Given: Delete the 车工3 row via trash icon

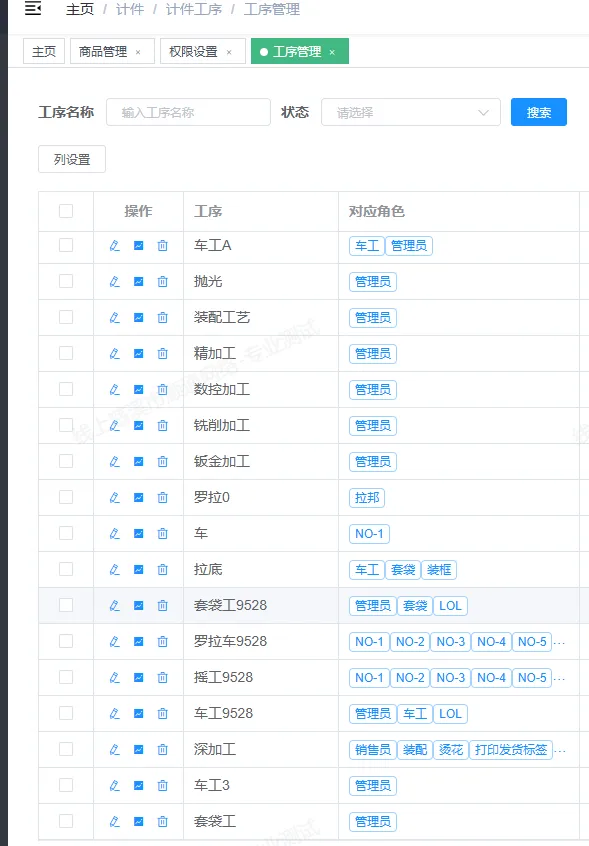Looking at the screenshot, I should (x=162, y=786).
